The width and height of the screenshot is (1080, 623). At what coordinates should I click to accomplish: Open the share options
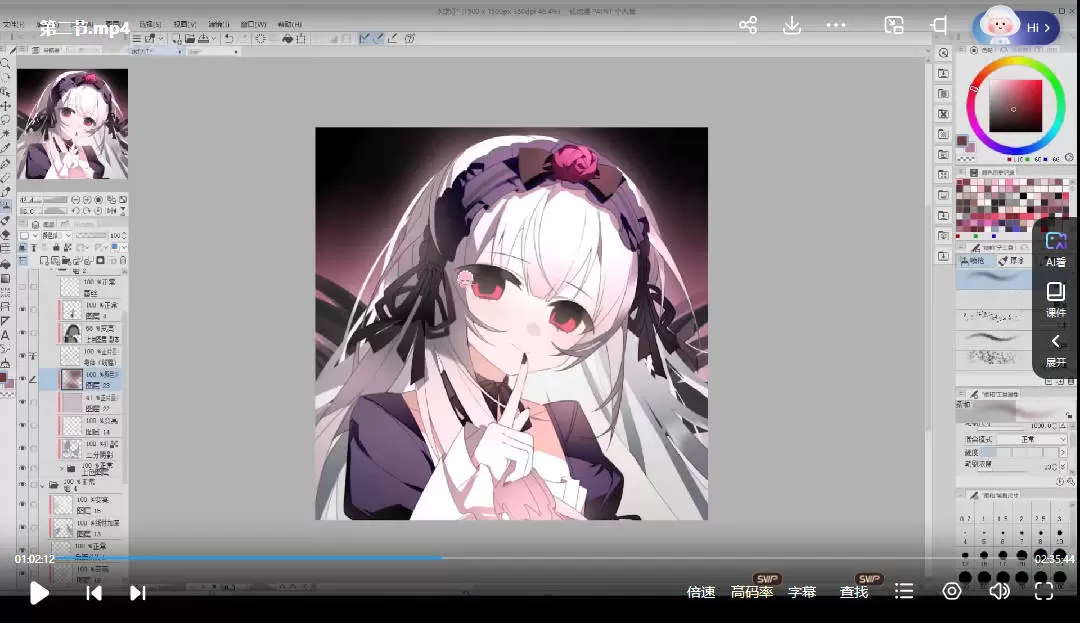(748, 25)
